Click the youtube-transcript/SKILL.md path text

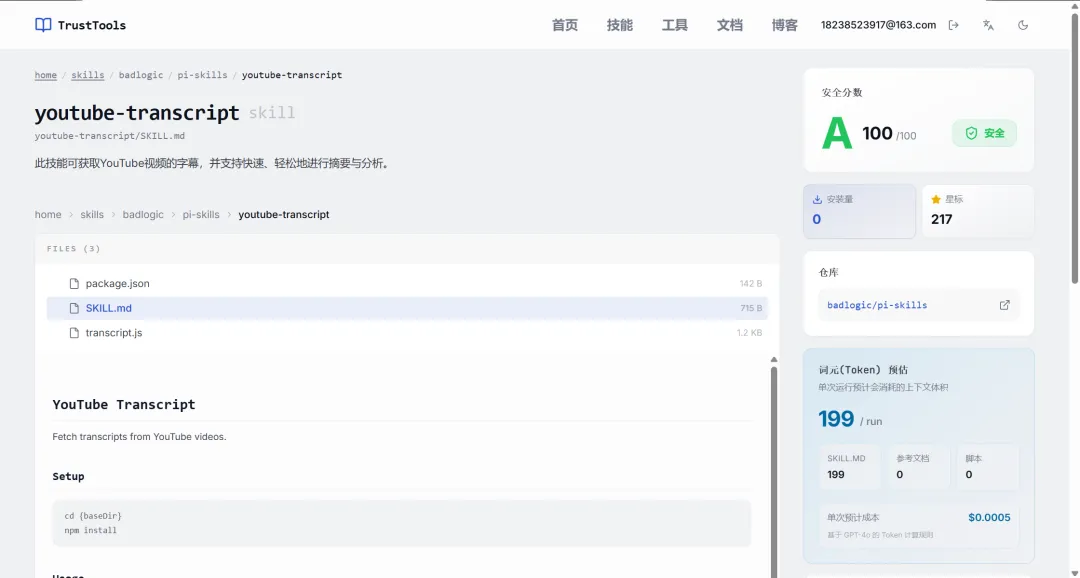pos(110,136)
